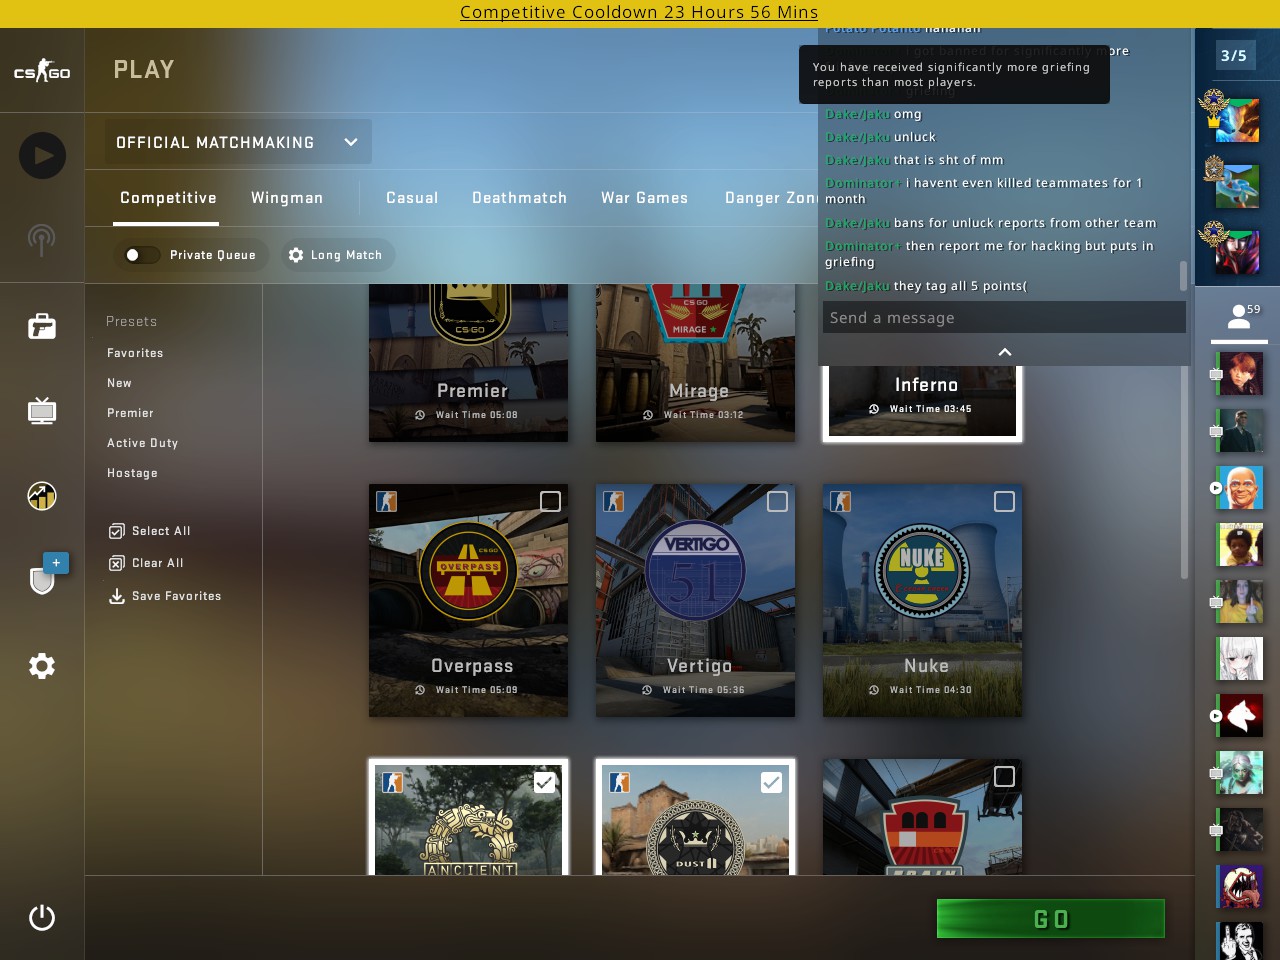Focus the Send a message field
The width and height of the screenshot is (1280, 960).
[x=1003, y=318]
